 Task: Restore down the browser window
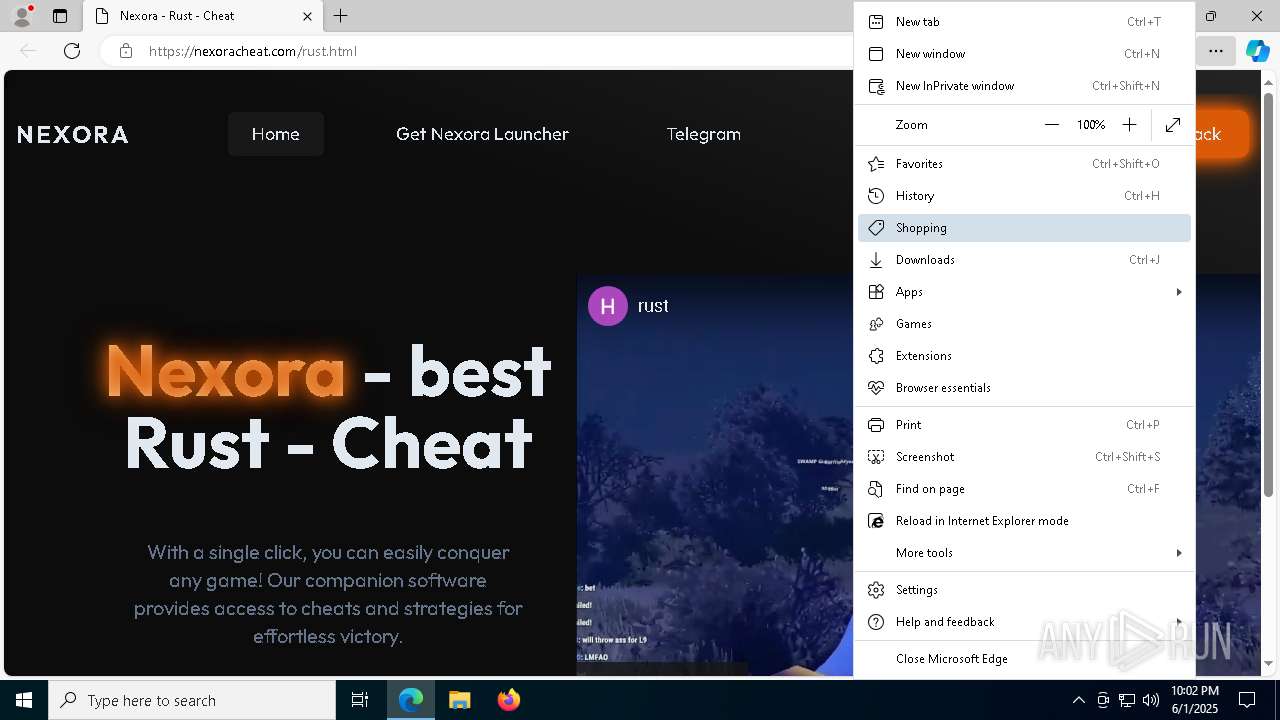click(x=1211, y=16)
